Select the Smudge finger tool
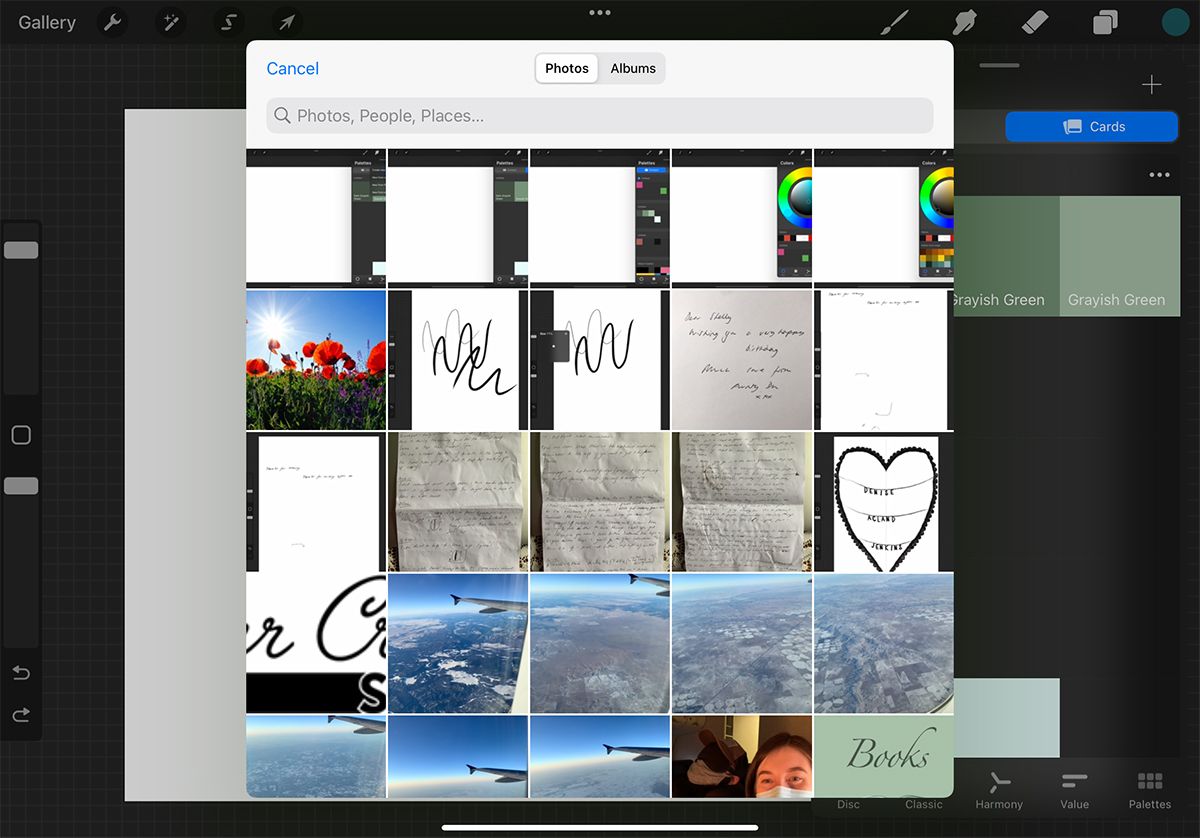1200x838 pixels. (x=964, y=22)
